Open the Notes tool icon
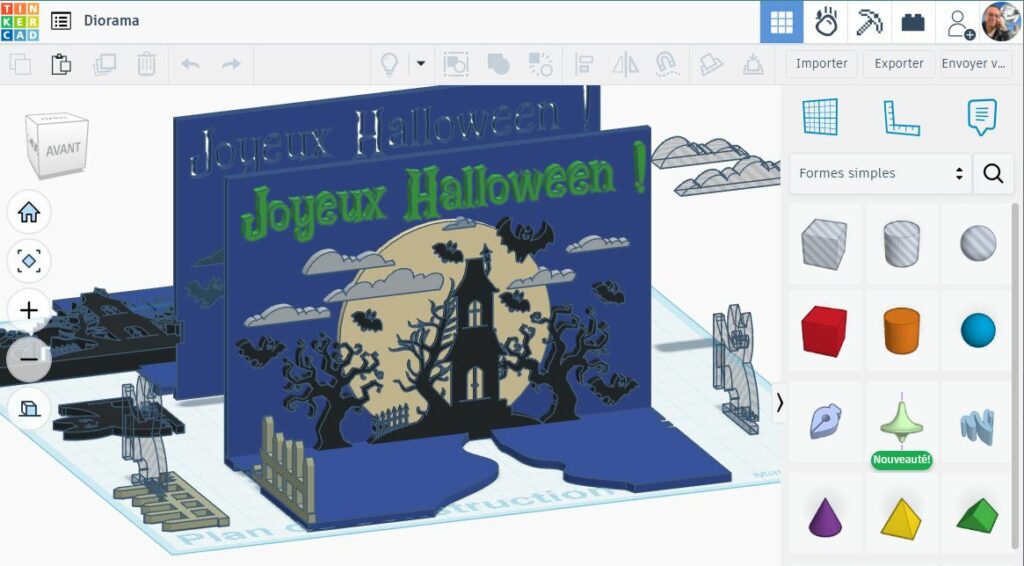The width and height of the screenshot is (1024, 566). pyautogui.click(x=982, y=118)
